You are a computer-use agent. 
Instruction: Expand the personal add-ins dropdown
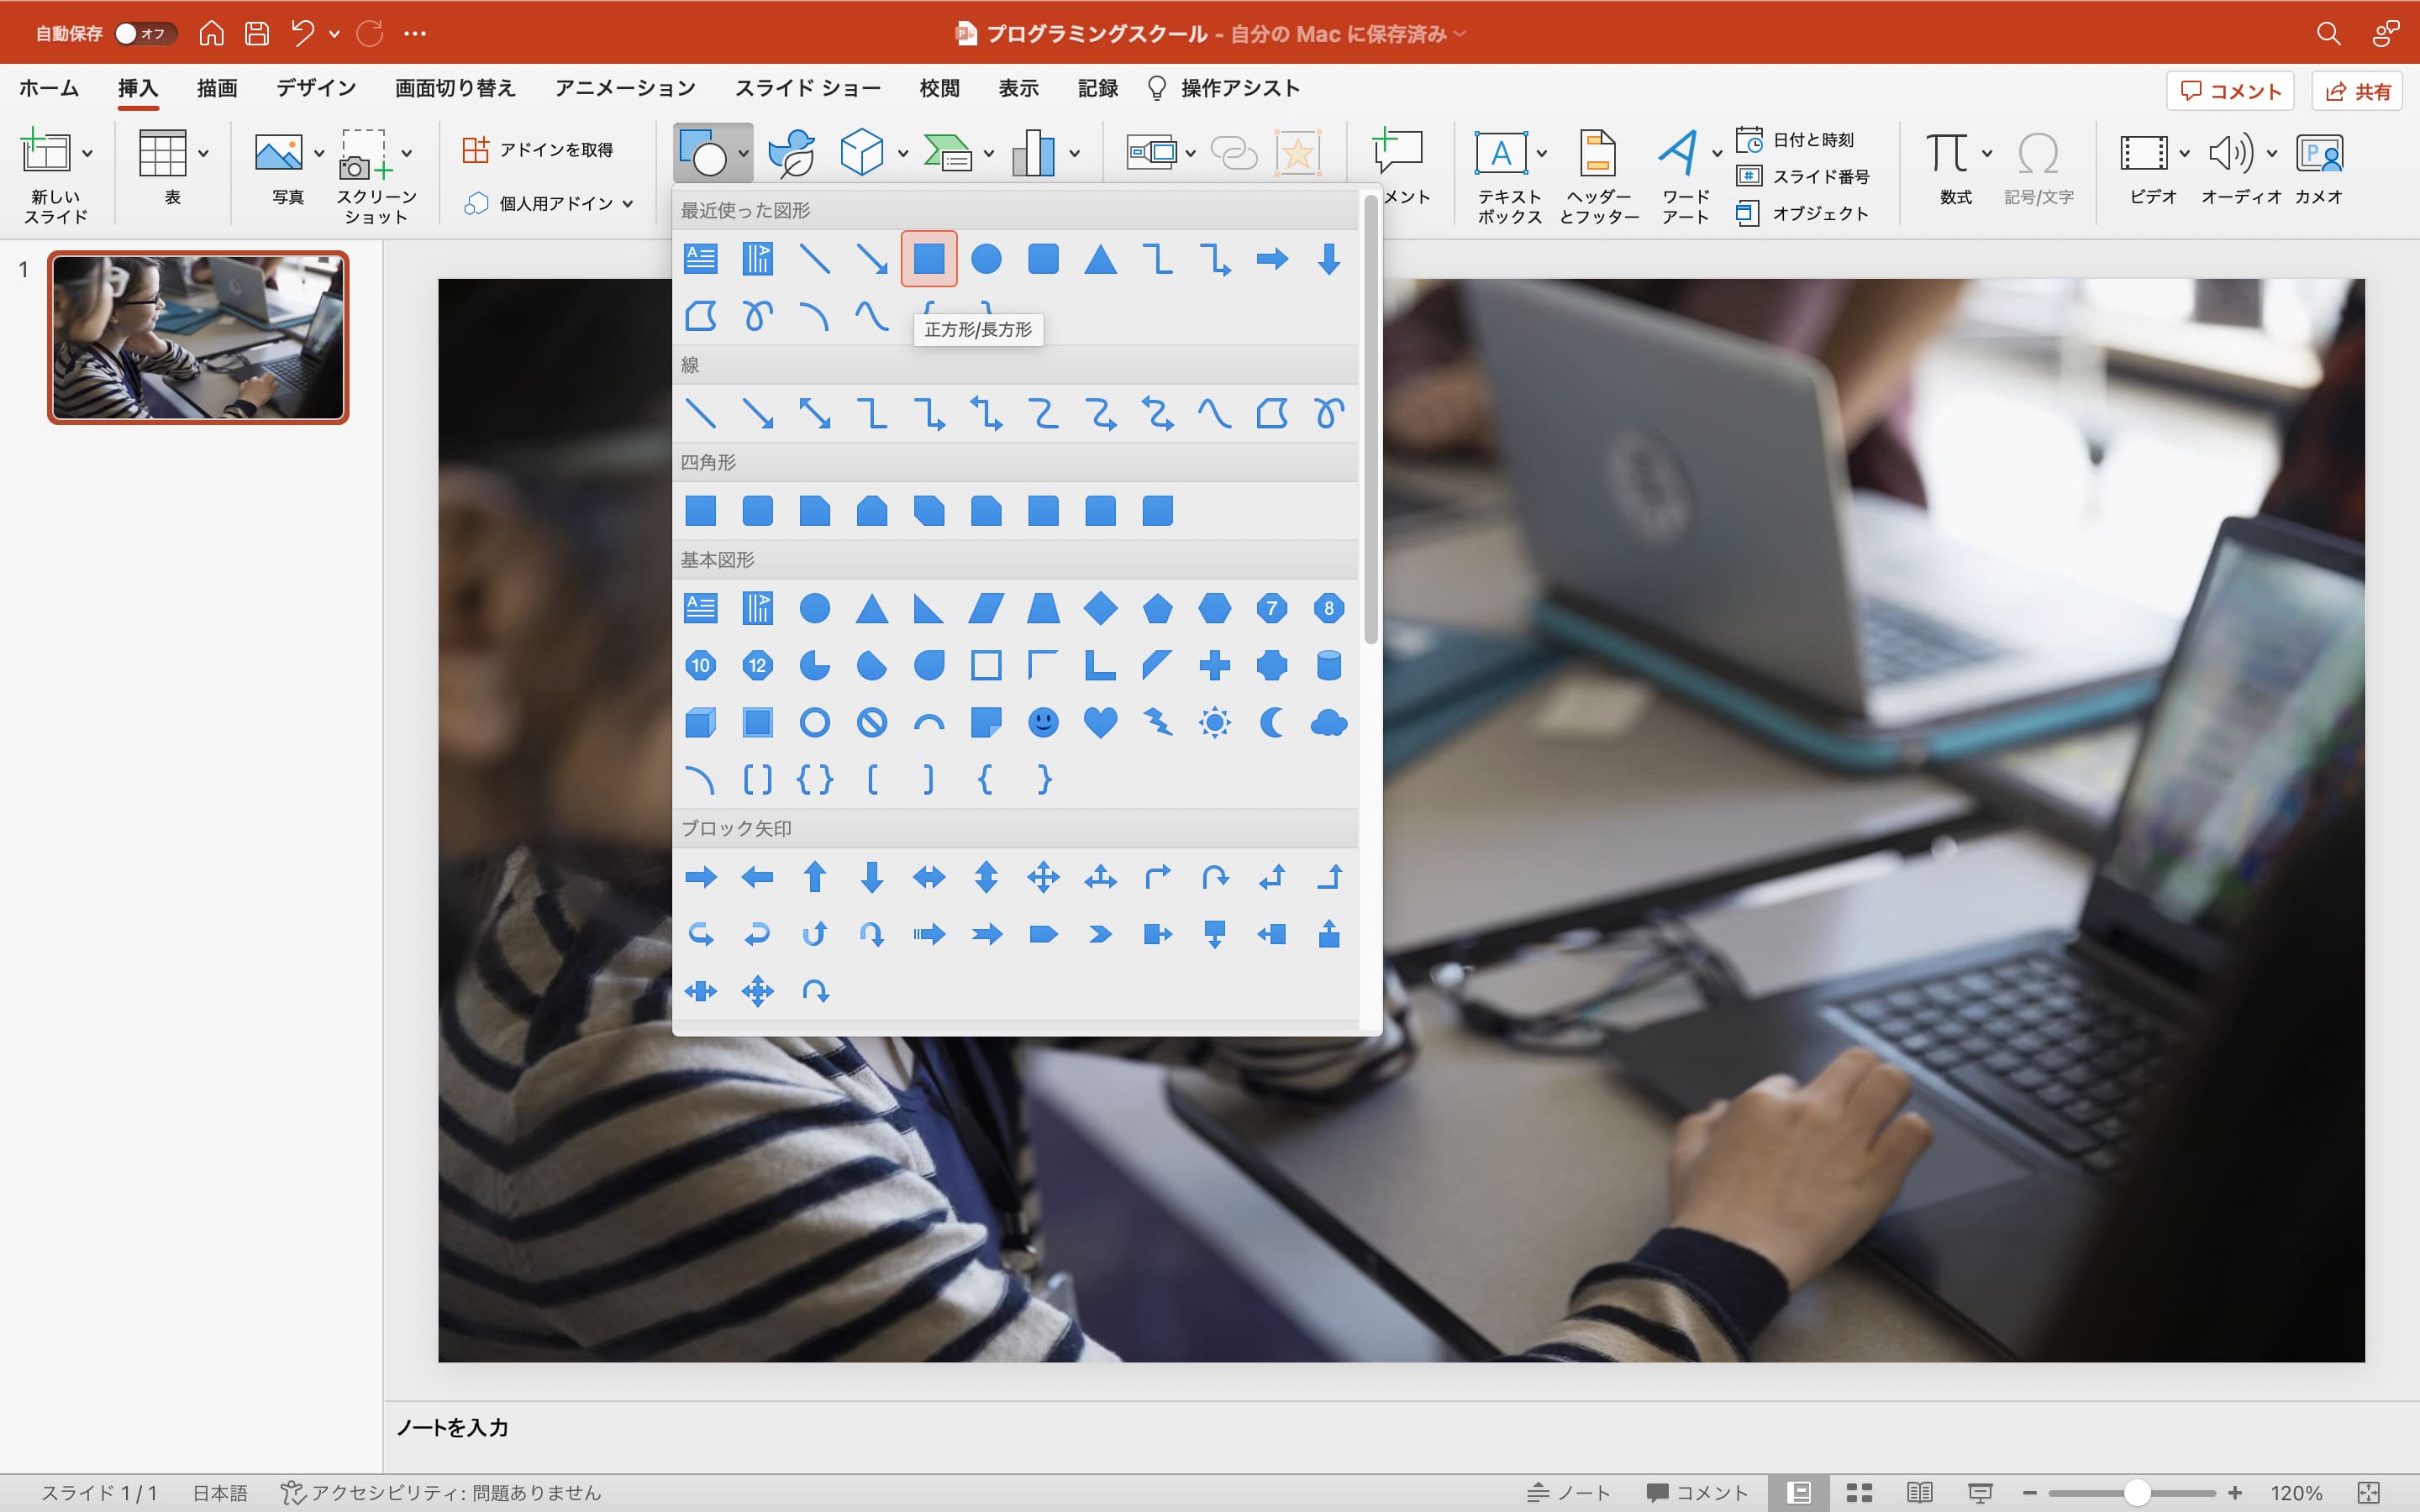627,204
